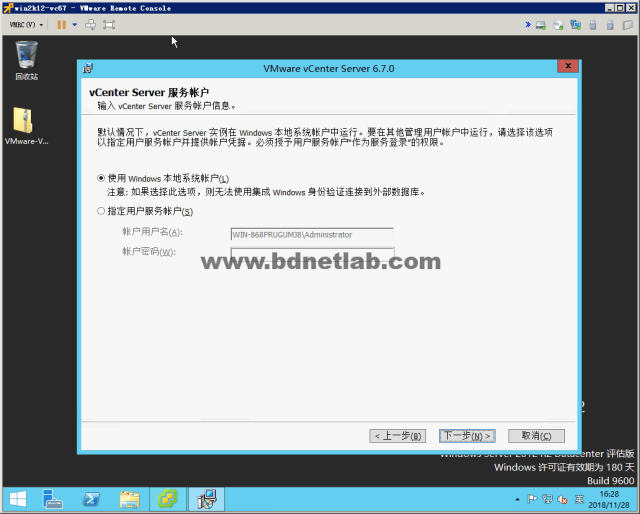The height and width of the screenshot is (514, 640).
Task: Click the full-screen mode icon
Action: (109, 25)
